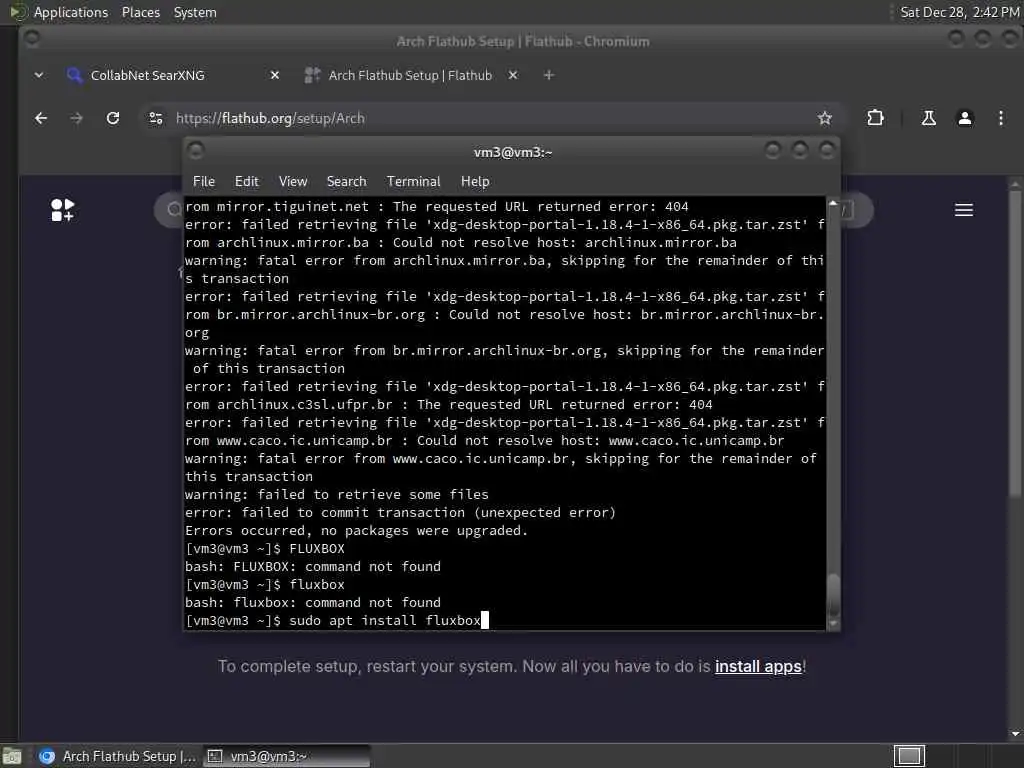Close the CollabNet SearXNG tab
Viewport: 1024px width, 768px height.
[275, 75]
